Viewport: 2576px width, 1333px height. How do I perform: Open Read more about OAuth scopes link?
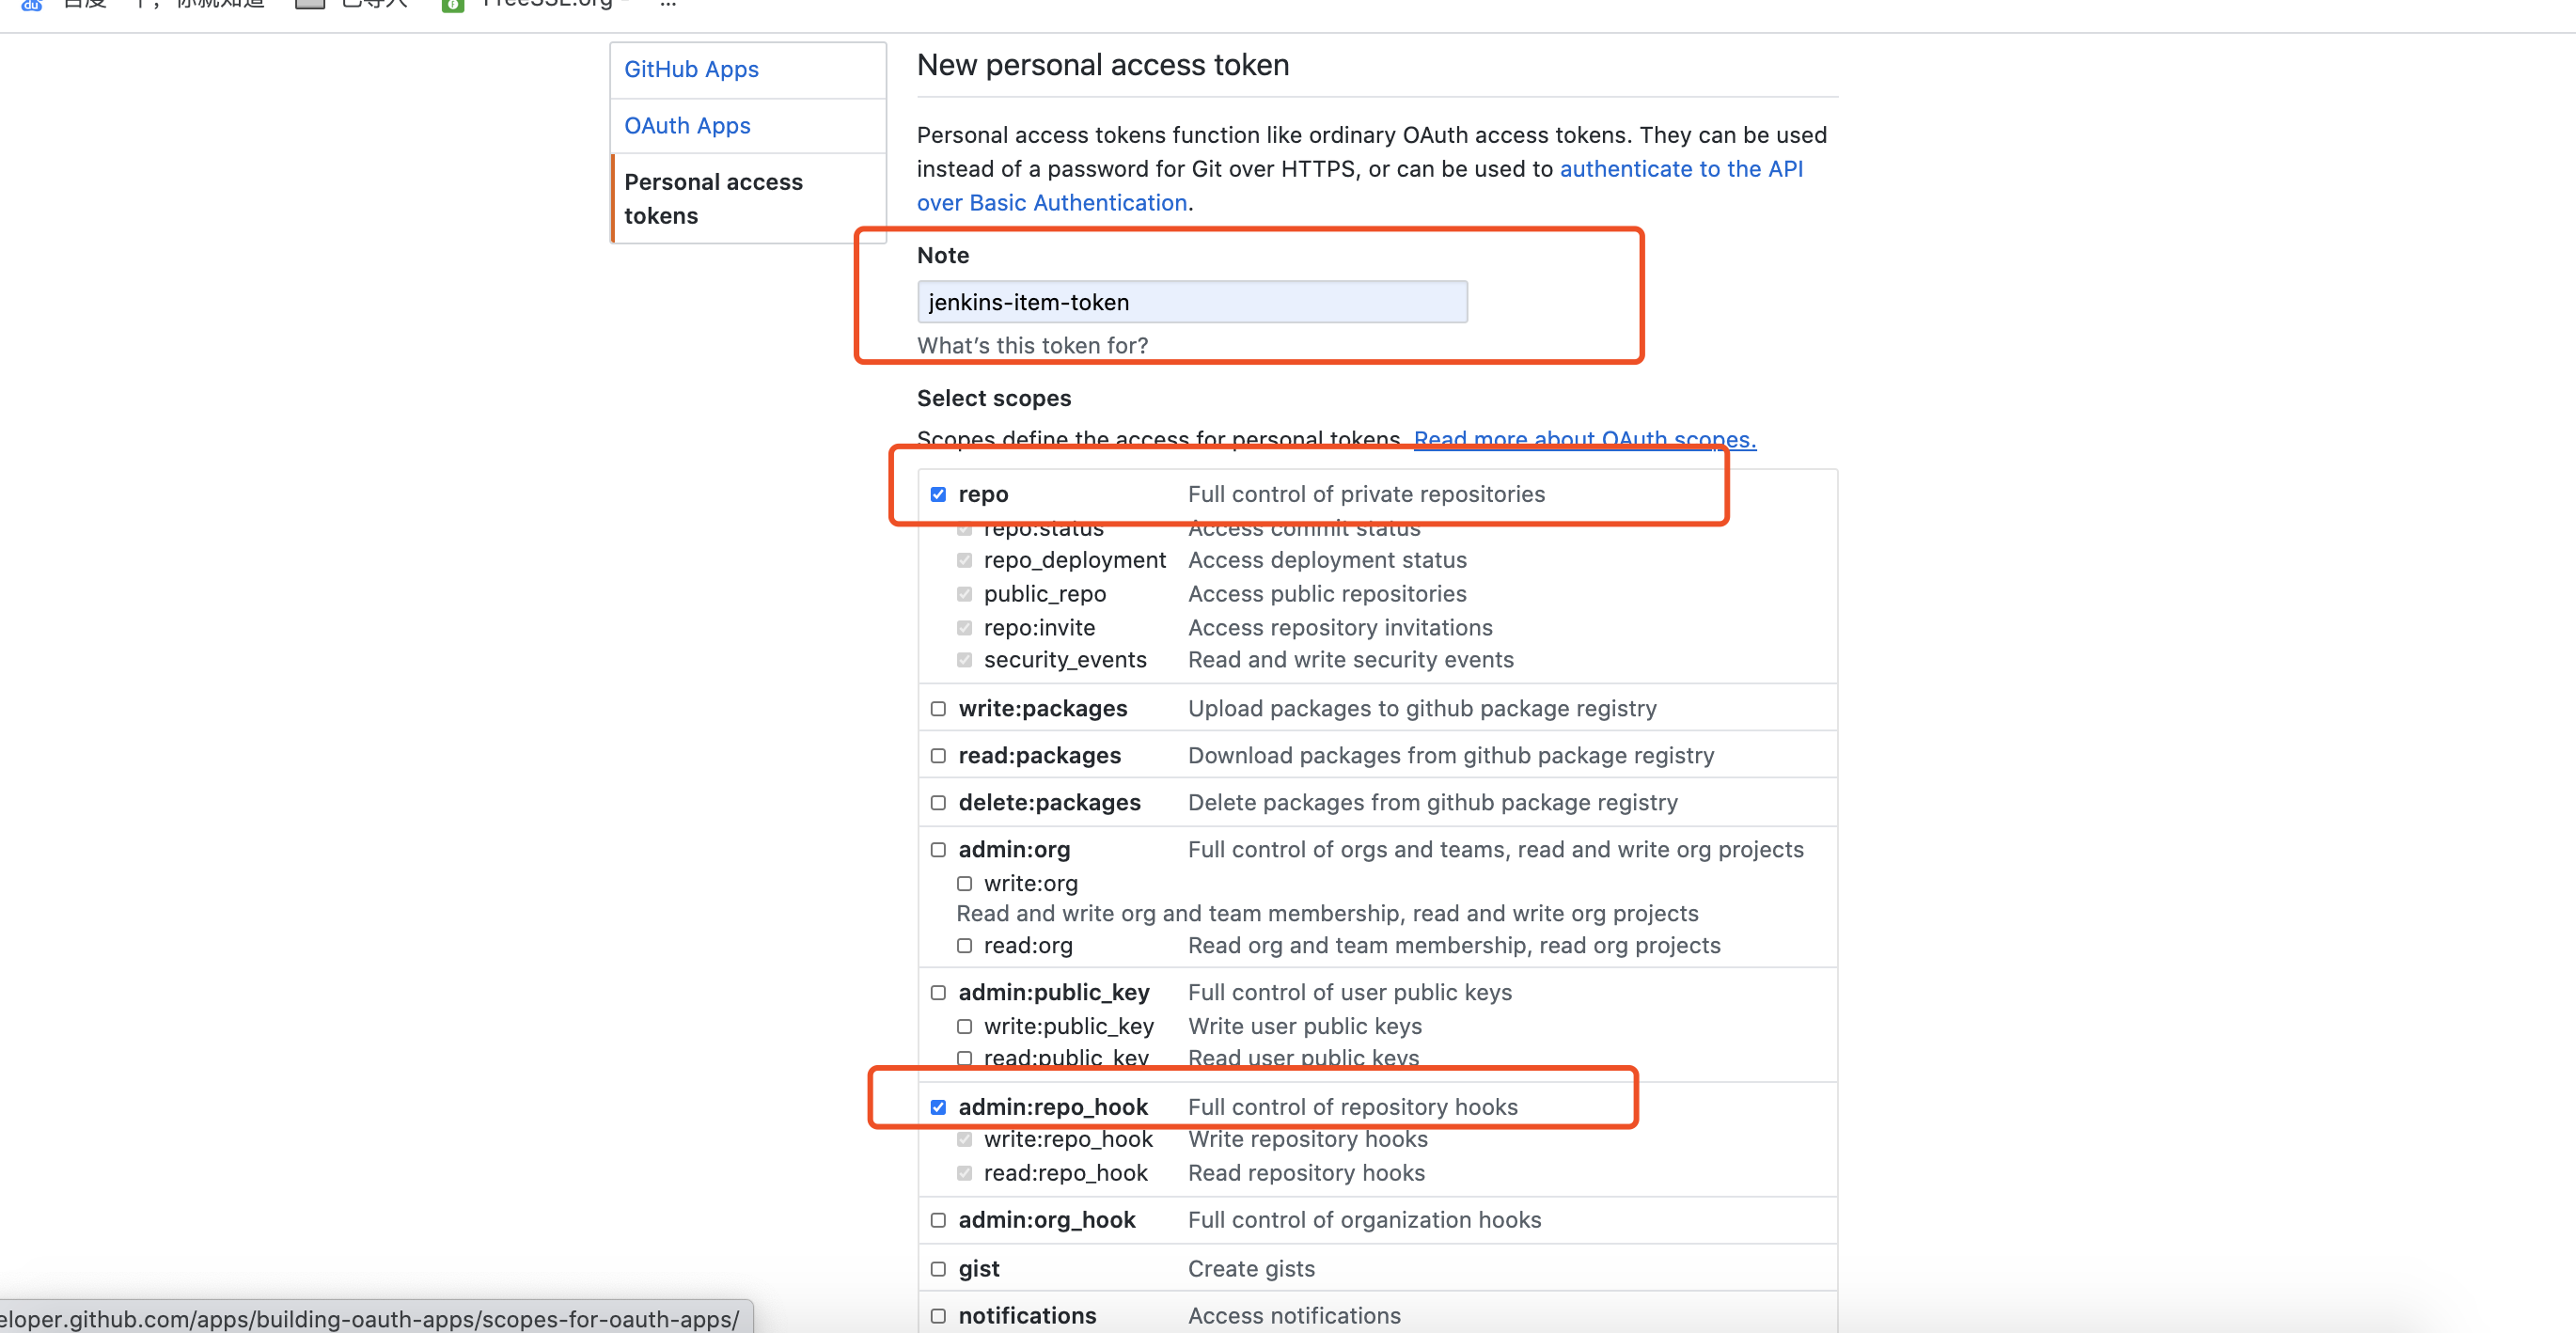pos(1584,439)
